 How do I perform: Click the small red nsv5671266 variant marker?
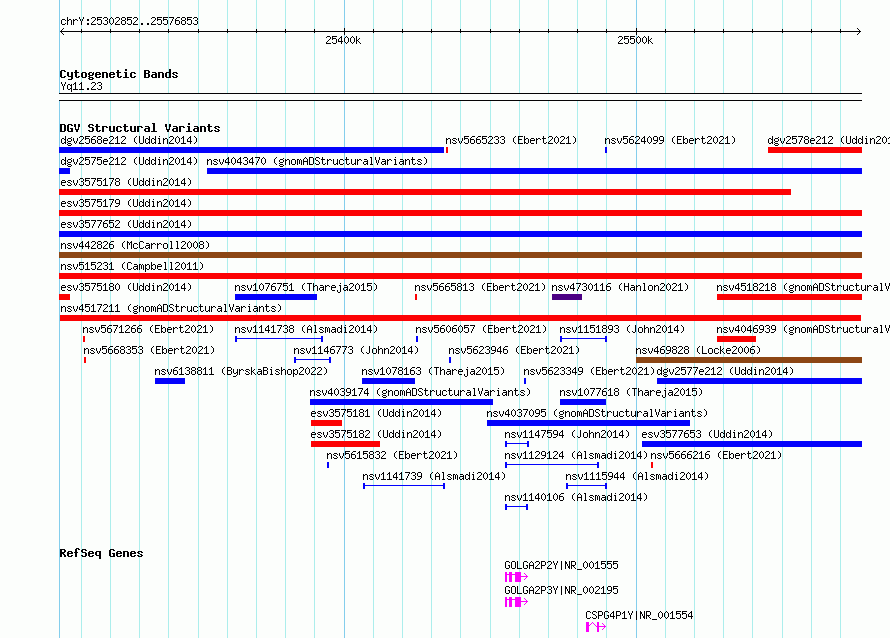(84, 339)
